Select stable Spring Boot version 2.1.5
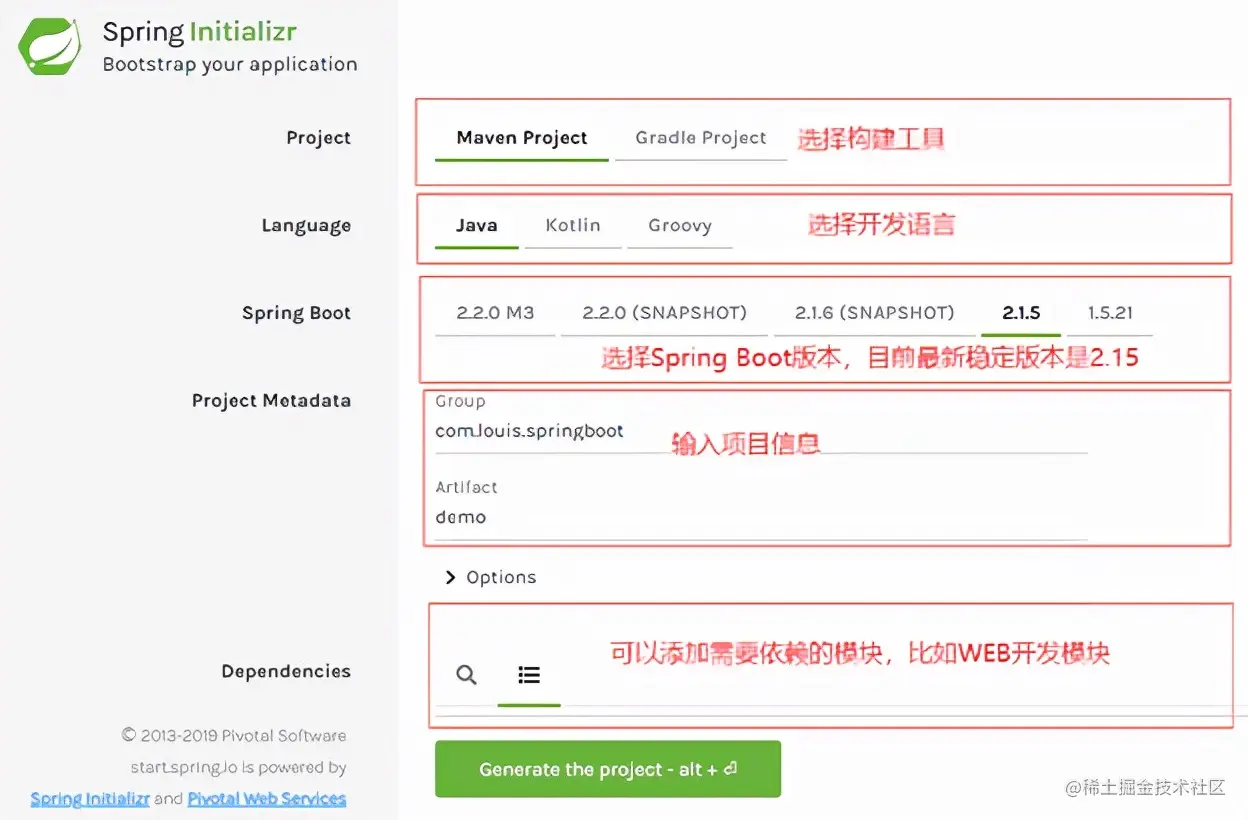This screenshot has width=1248, height=820. click(x=1021, y=312)
